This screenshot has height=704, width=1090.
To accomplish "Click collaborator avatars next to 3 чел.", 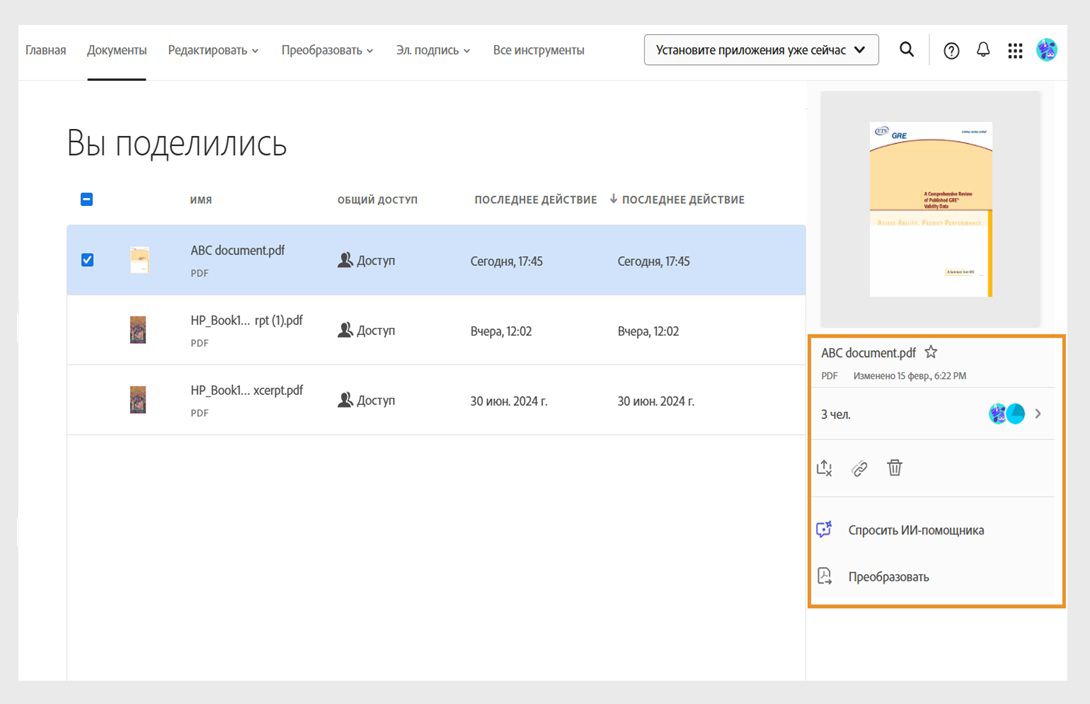I will [x=1007, y=414].
